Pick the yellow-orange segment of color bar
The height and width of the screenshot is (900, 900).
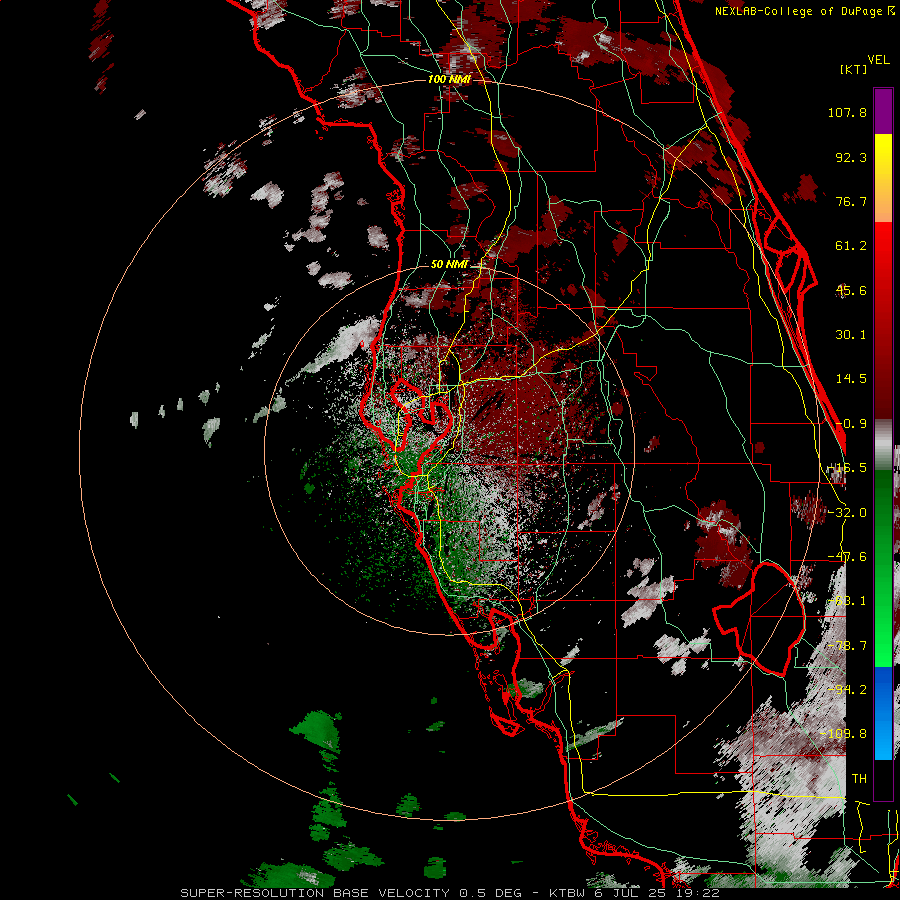pos(883,178)
